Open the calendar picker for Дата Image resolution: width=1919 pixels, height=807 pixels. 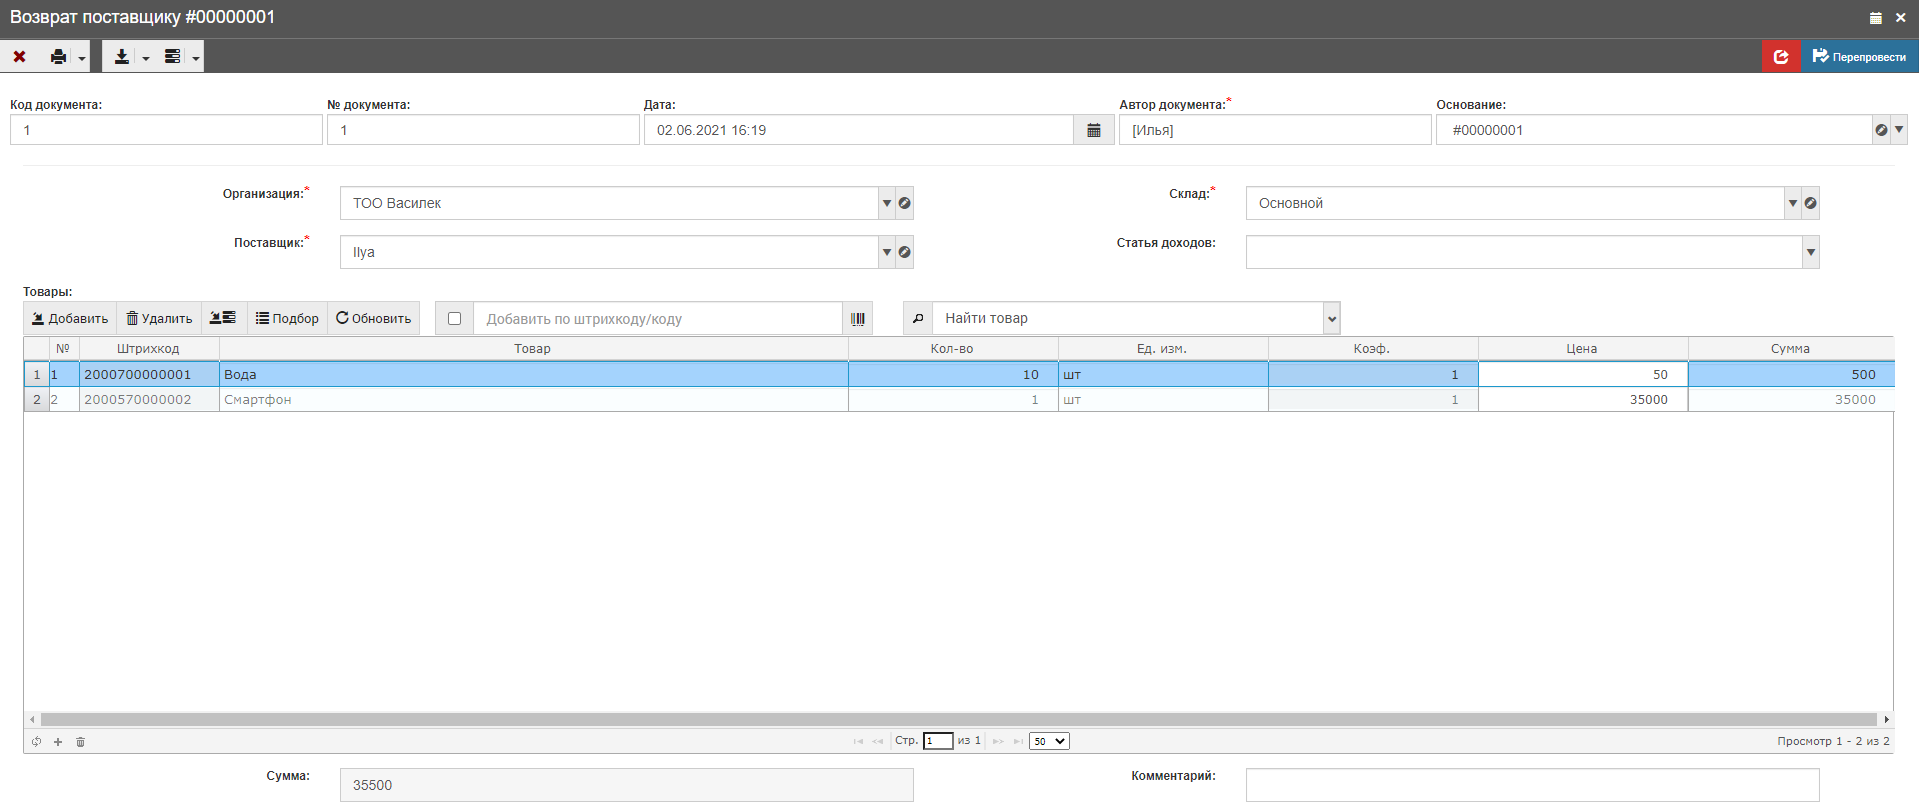[1093, 130]
